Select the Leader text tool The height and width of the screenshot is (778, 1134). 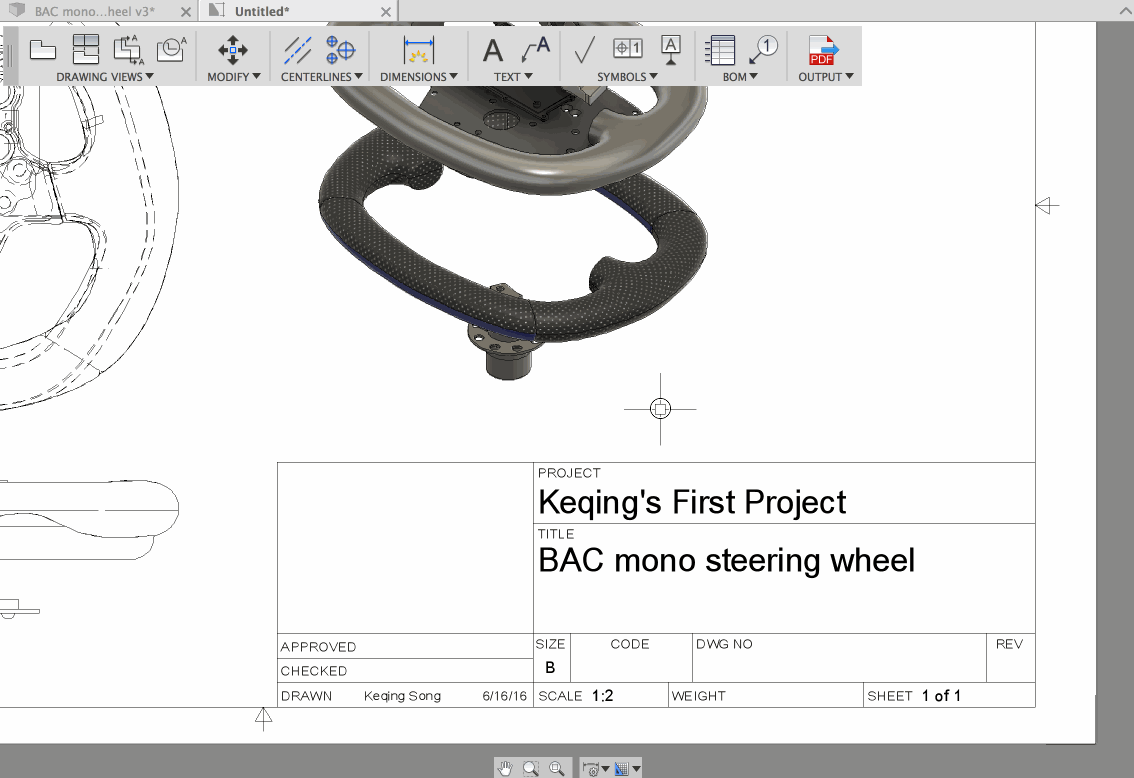[x=536, y=49]
